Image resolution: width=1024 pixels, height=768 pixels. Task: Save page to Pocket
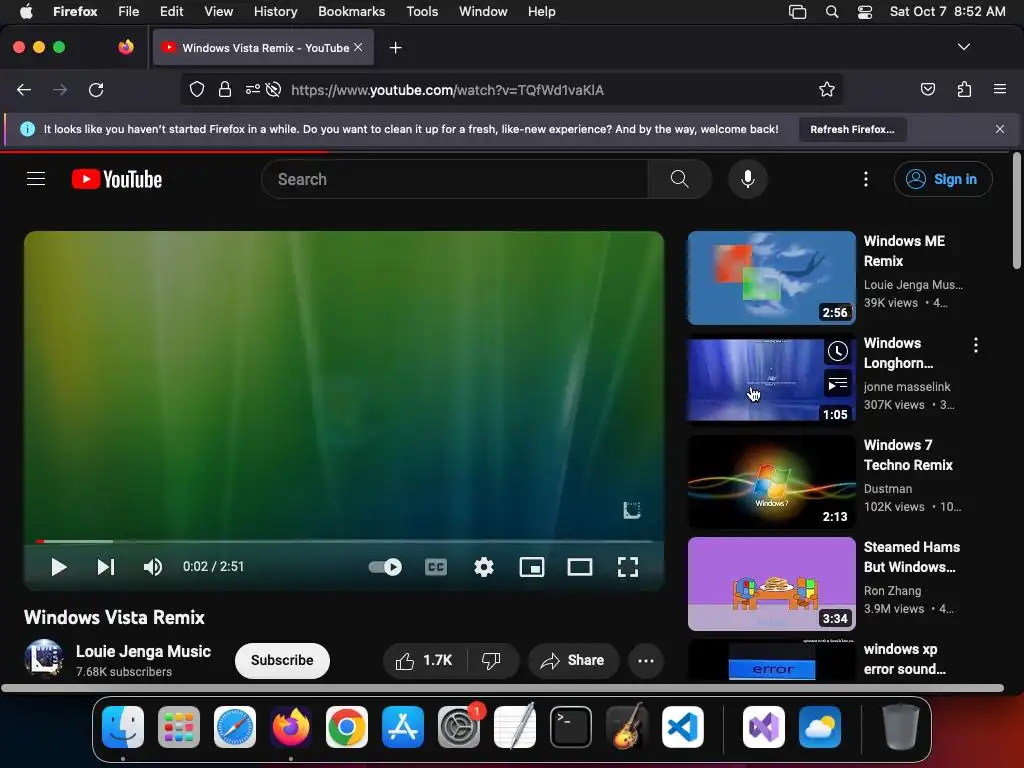tap(927, 89)
